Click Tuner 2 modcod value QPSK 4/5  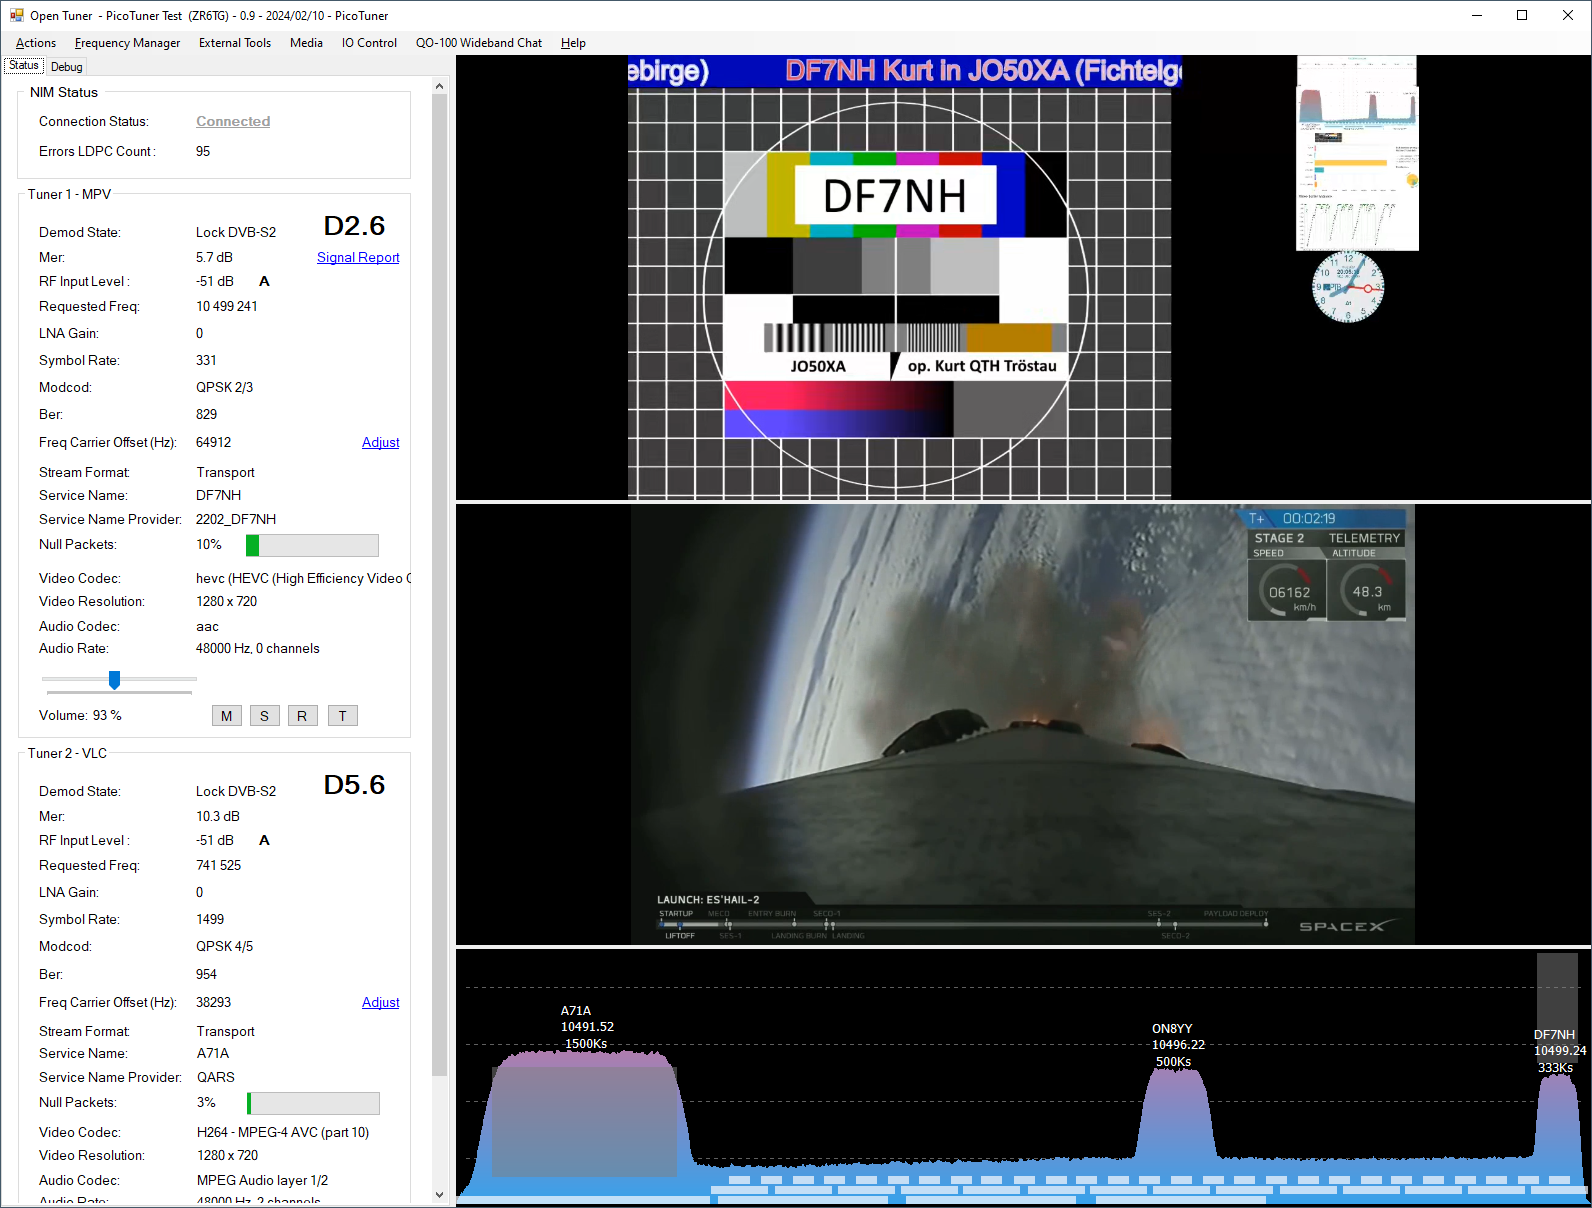(x=224, y=946)
